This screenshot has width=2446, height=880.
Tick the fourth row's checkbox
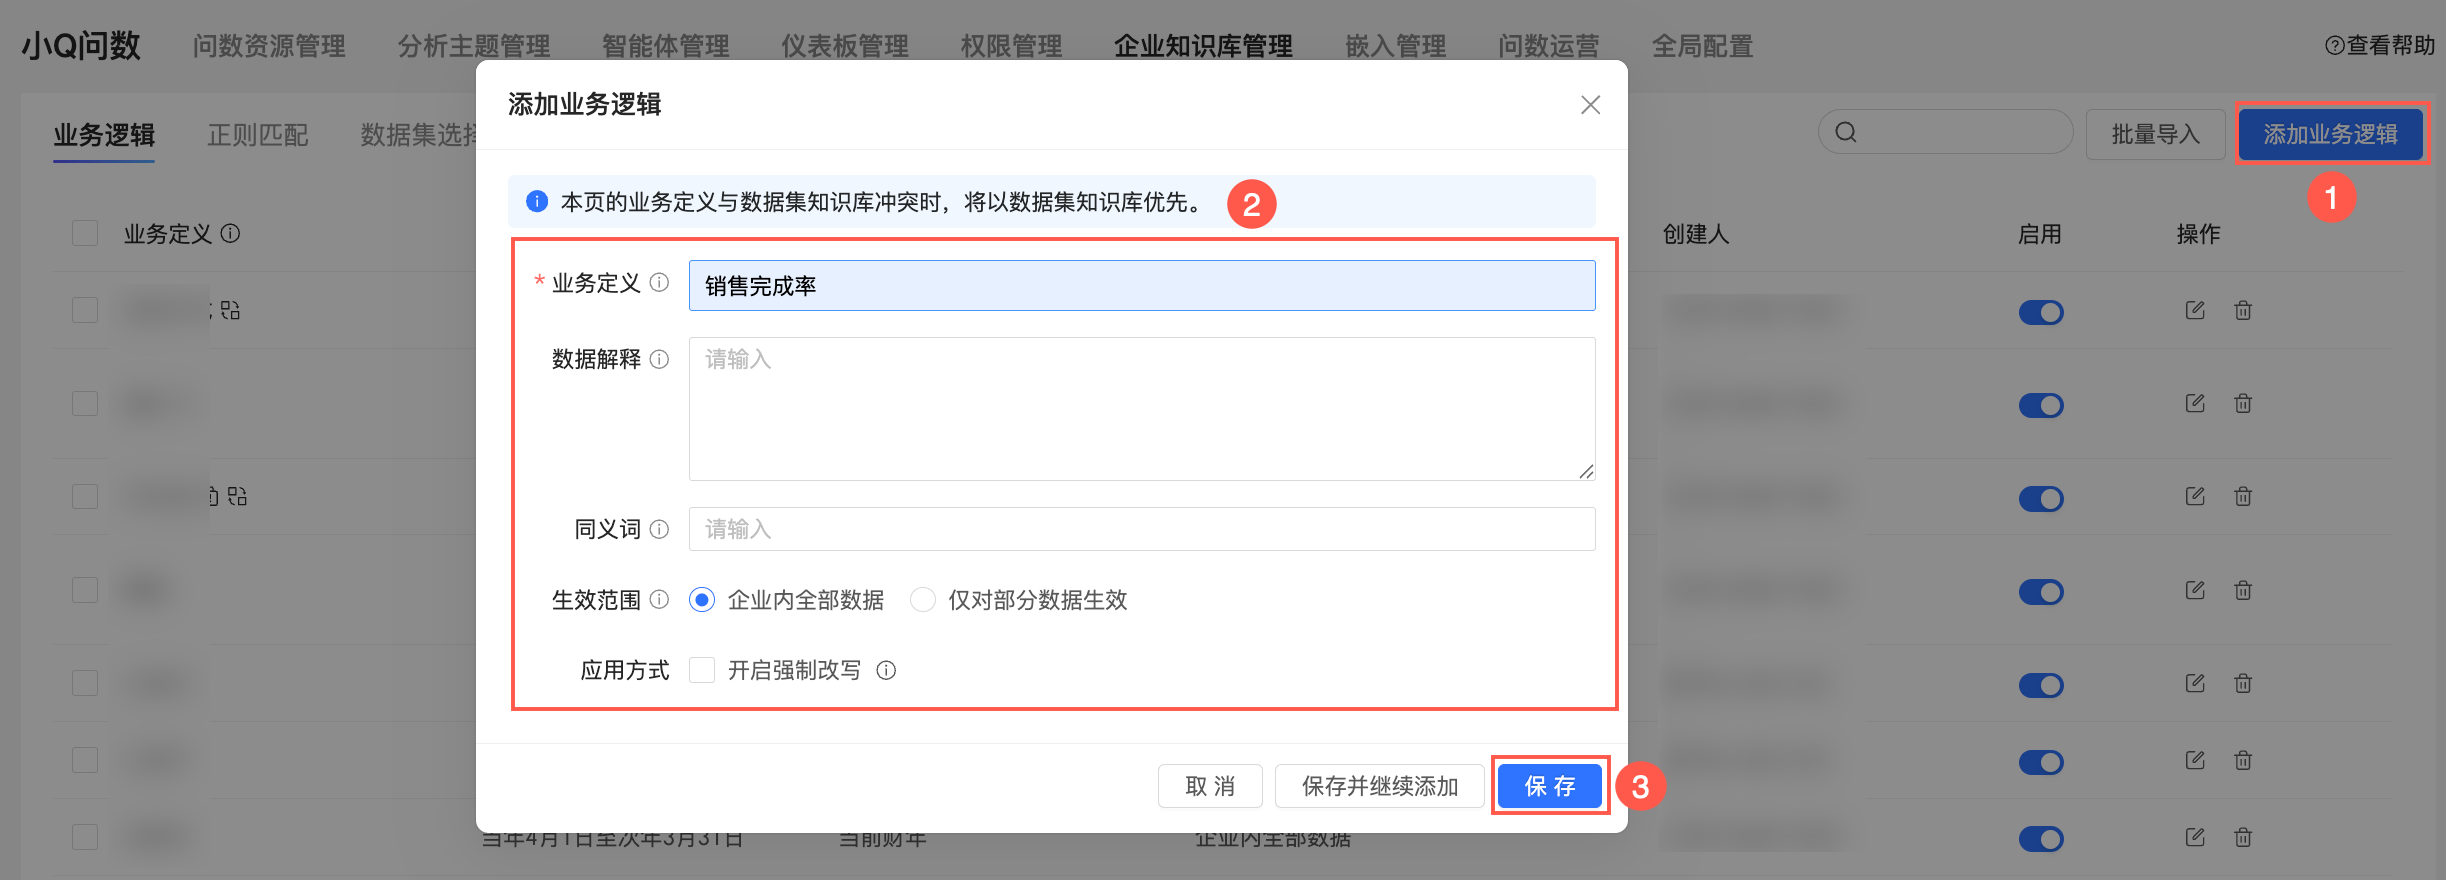tap(85, 590)
